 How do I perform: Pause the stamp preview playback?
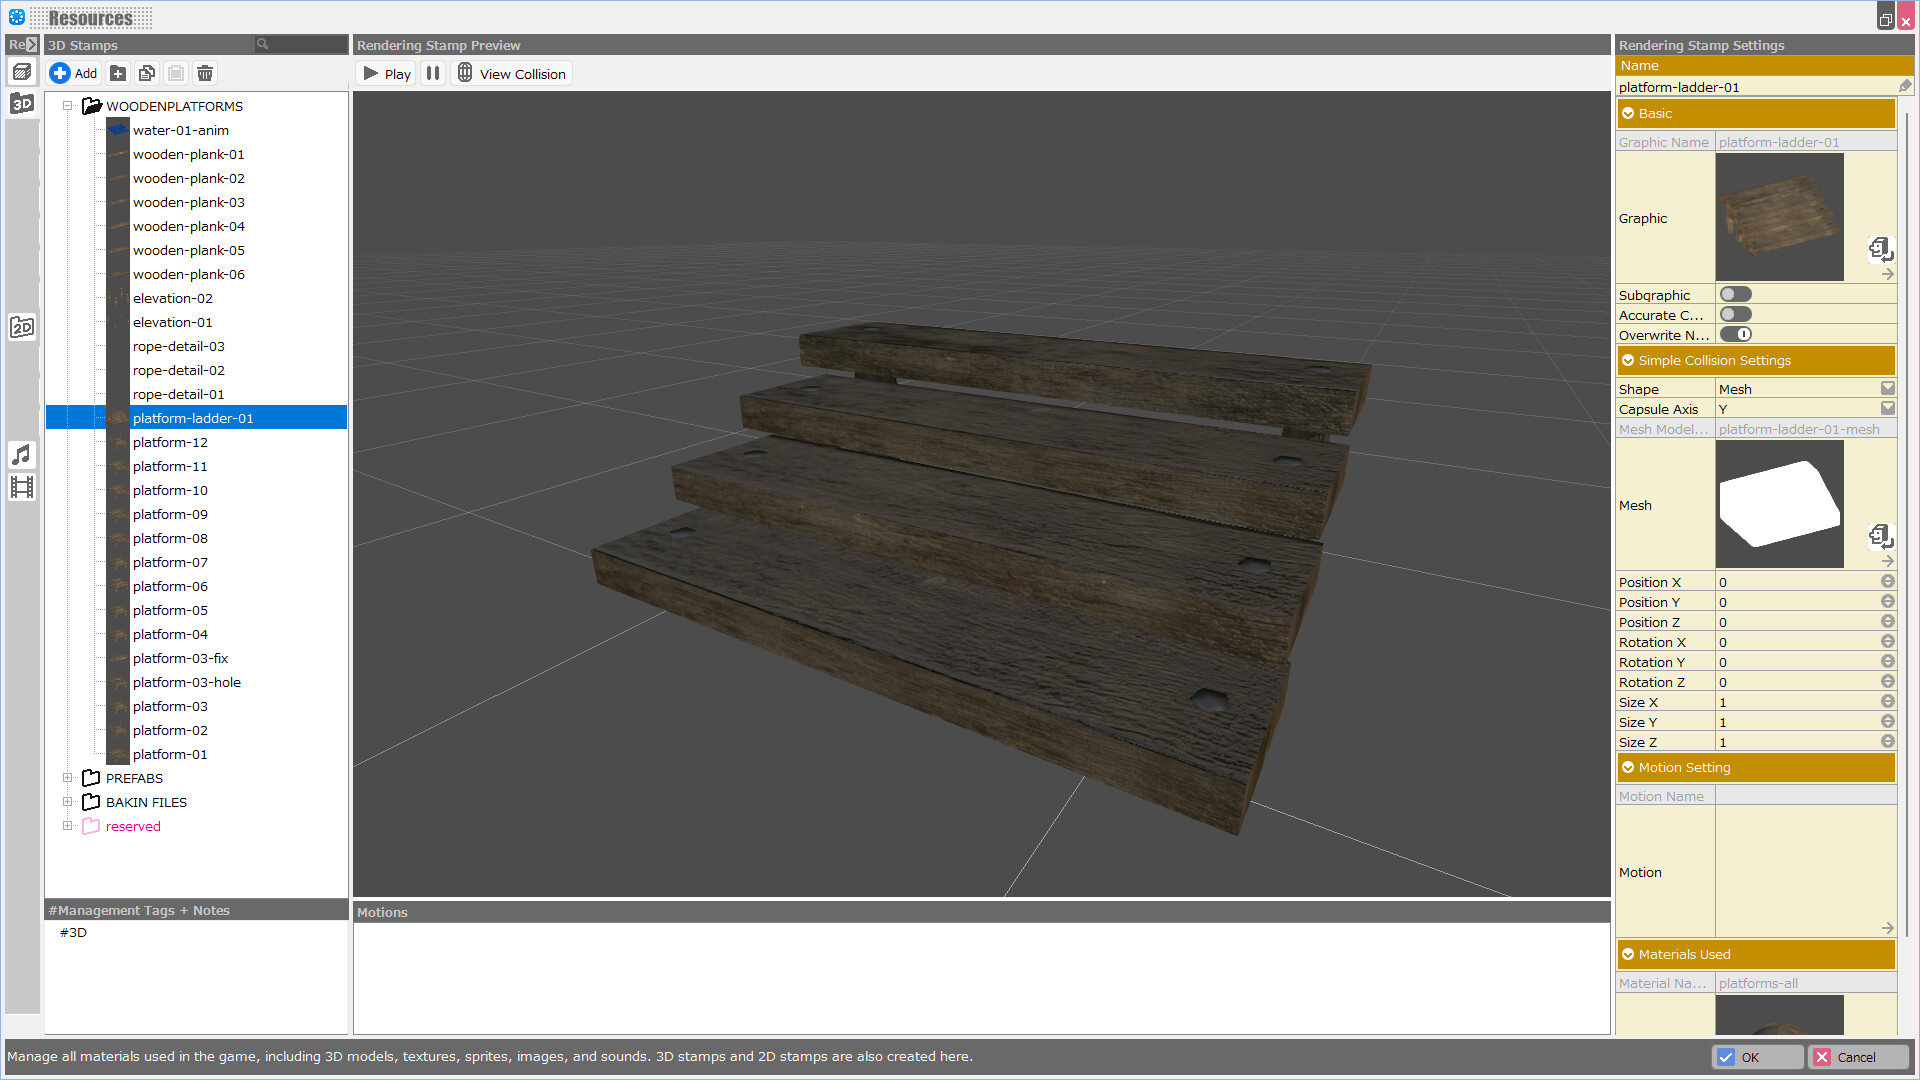coord(433,73)
